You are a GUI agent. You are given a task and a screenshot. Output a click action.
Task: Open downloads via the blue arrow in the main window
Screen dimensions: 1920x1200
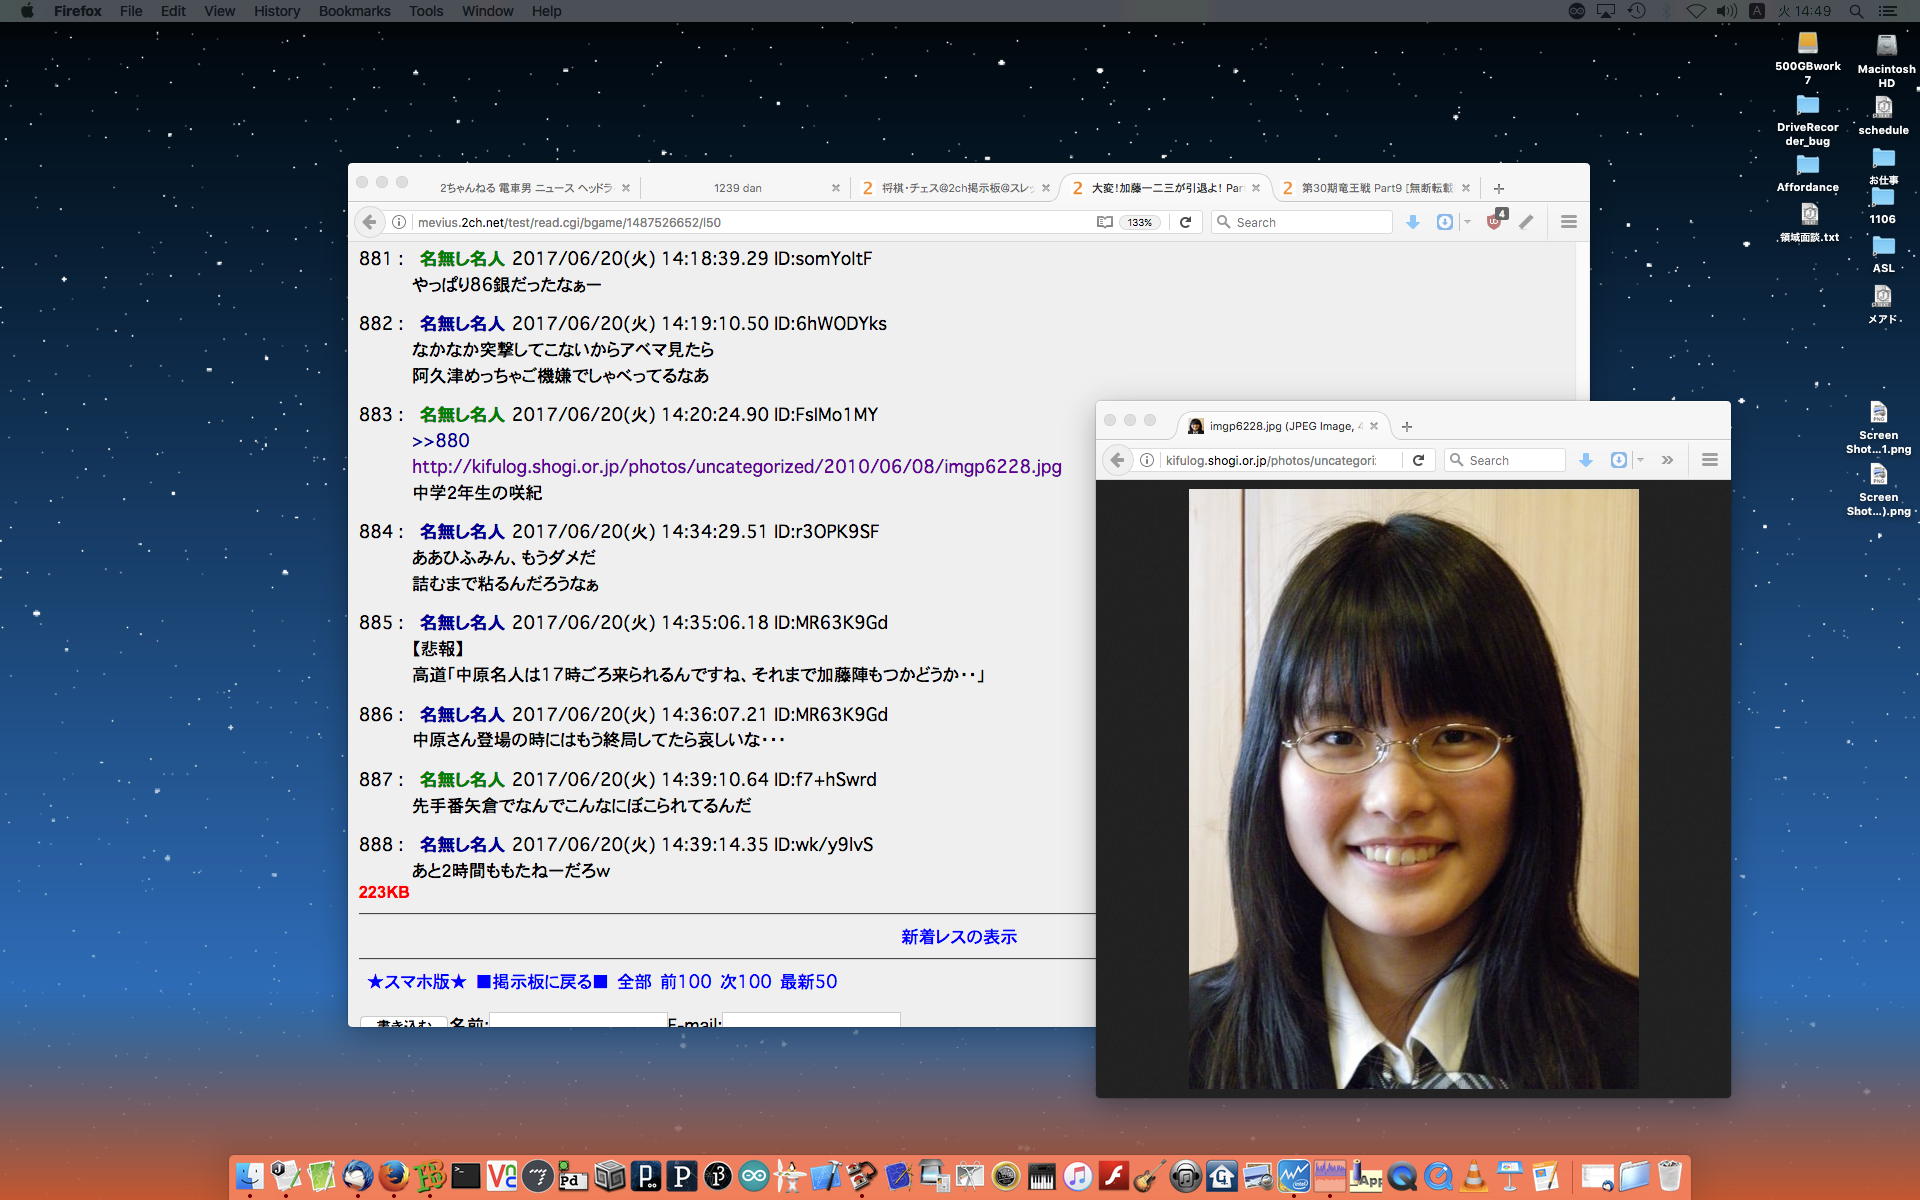click(x=1413, y=222)
